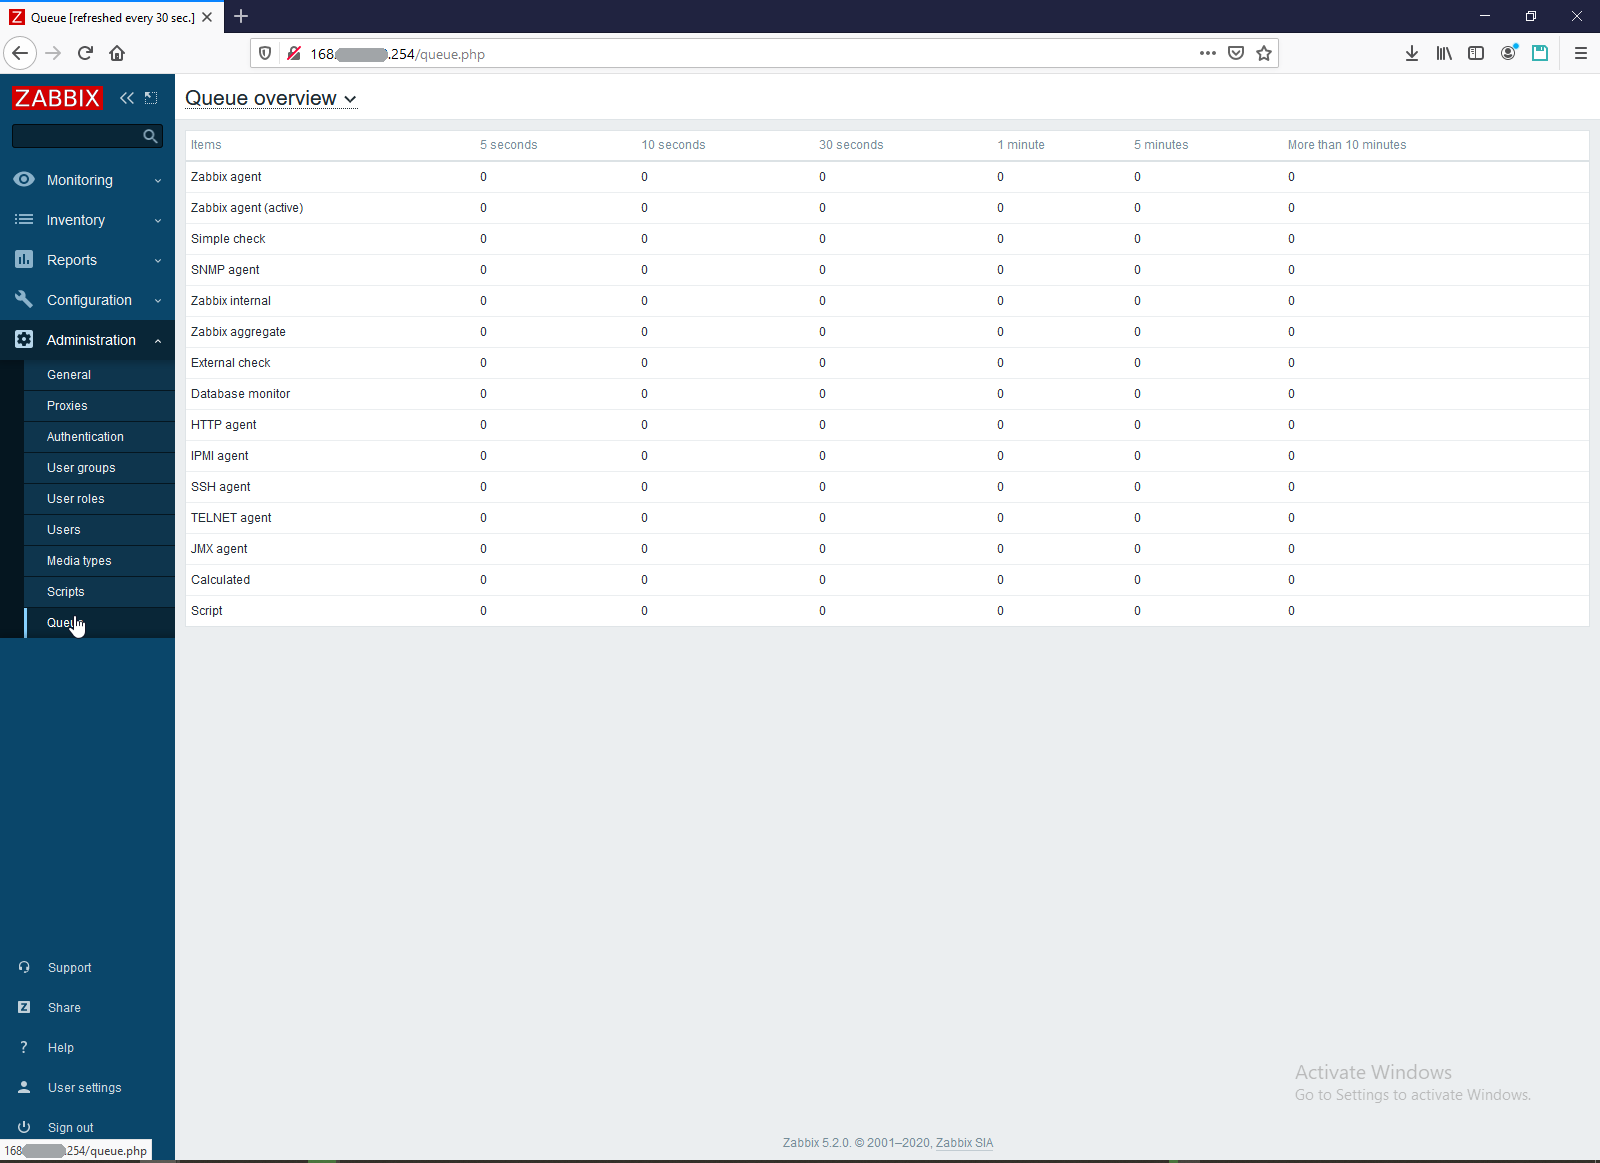The height and width of the screenshot is (1163, 1600).
Task: Go back with browser back arrow
Action: pyautogui.click(x=20, y=53)
